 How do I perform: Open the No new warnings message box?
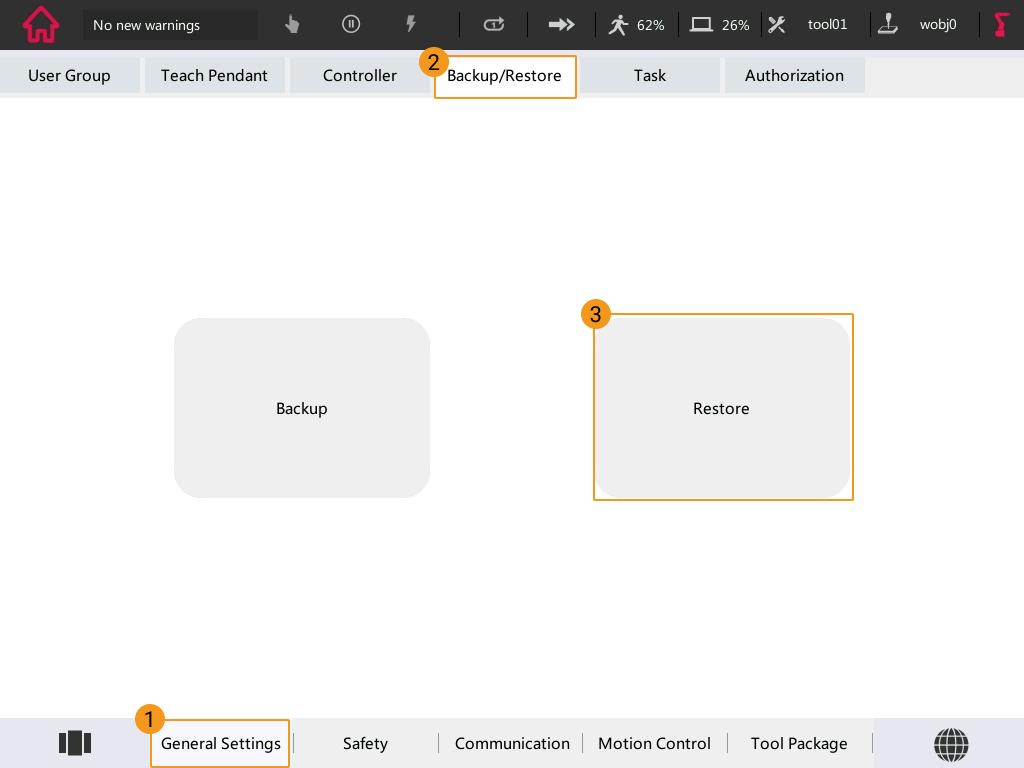tap(170, 25)
